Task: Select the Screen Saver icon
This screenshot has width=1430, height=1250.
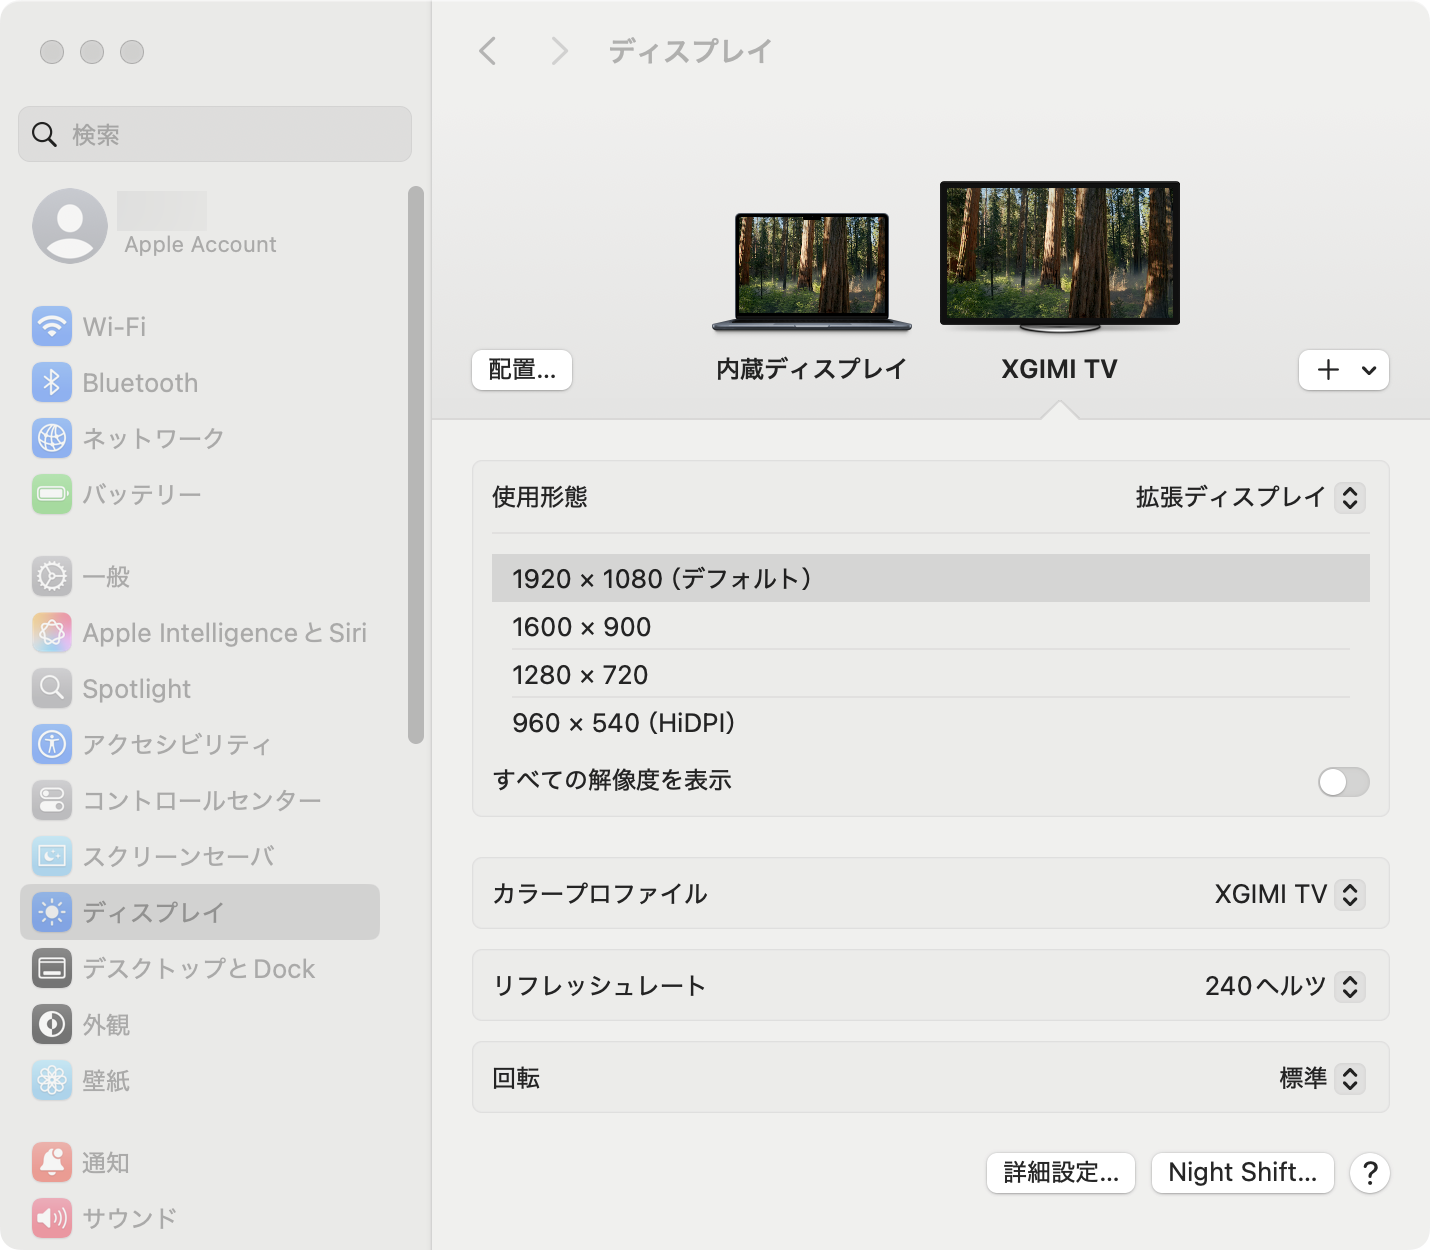Action: click(52, 856)
